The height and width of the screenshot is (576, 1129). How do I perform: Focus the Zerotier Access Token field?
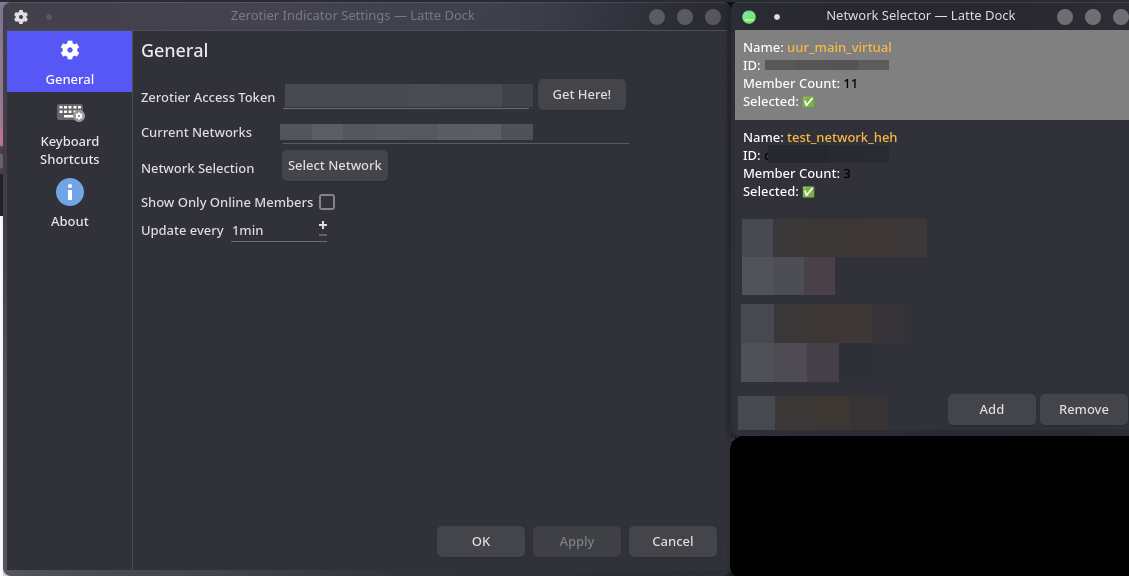pos(406,96)
